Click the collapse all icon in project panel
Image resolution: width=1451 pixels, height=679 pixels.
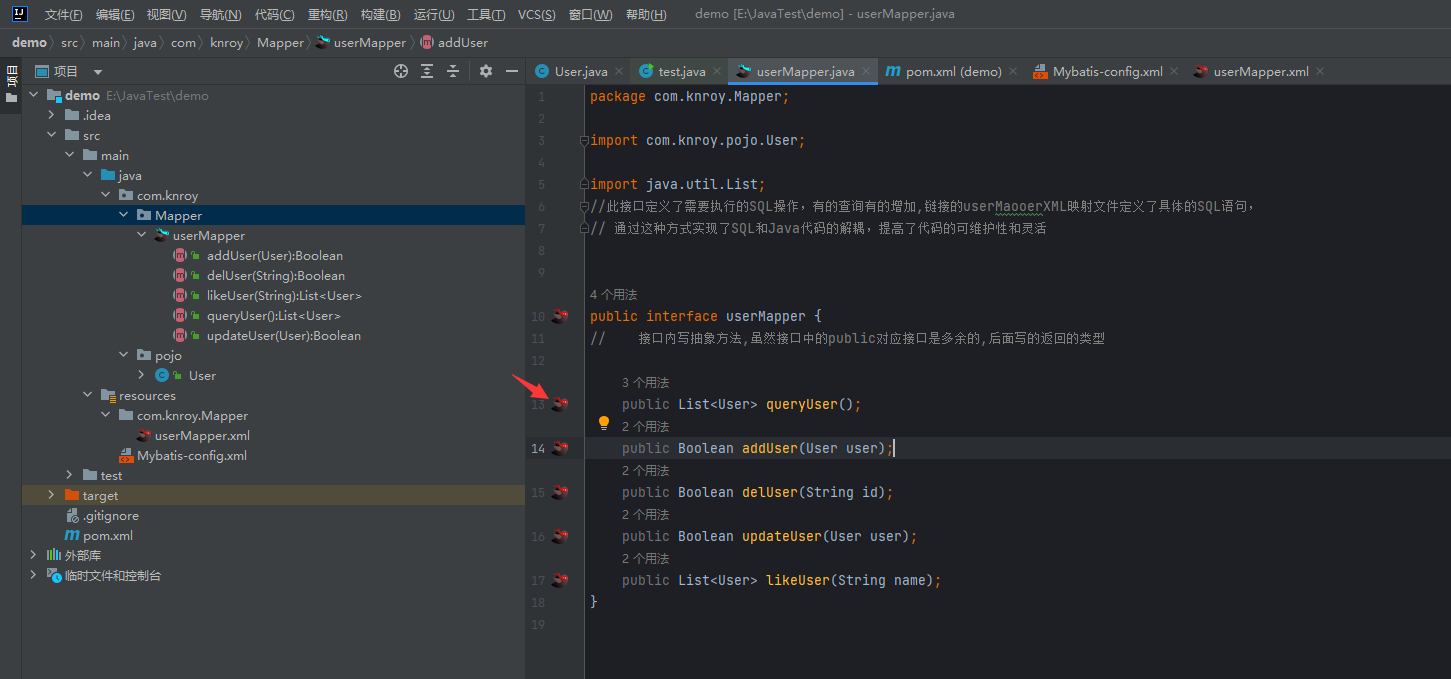coord(453,71)
